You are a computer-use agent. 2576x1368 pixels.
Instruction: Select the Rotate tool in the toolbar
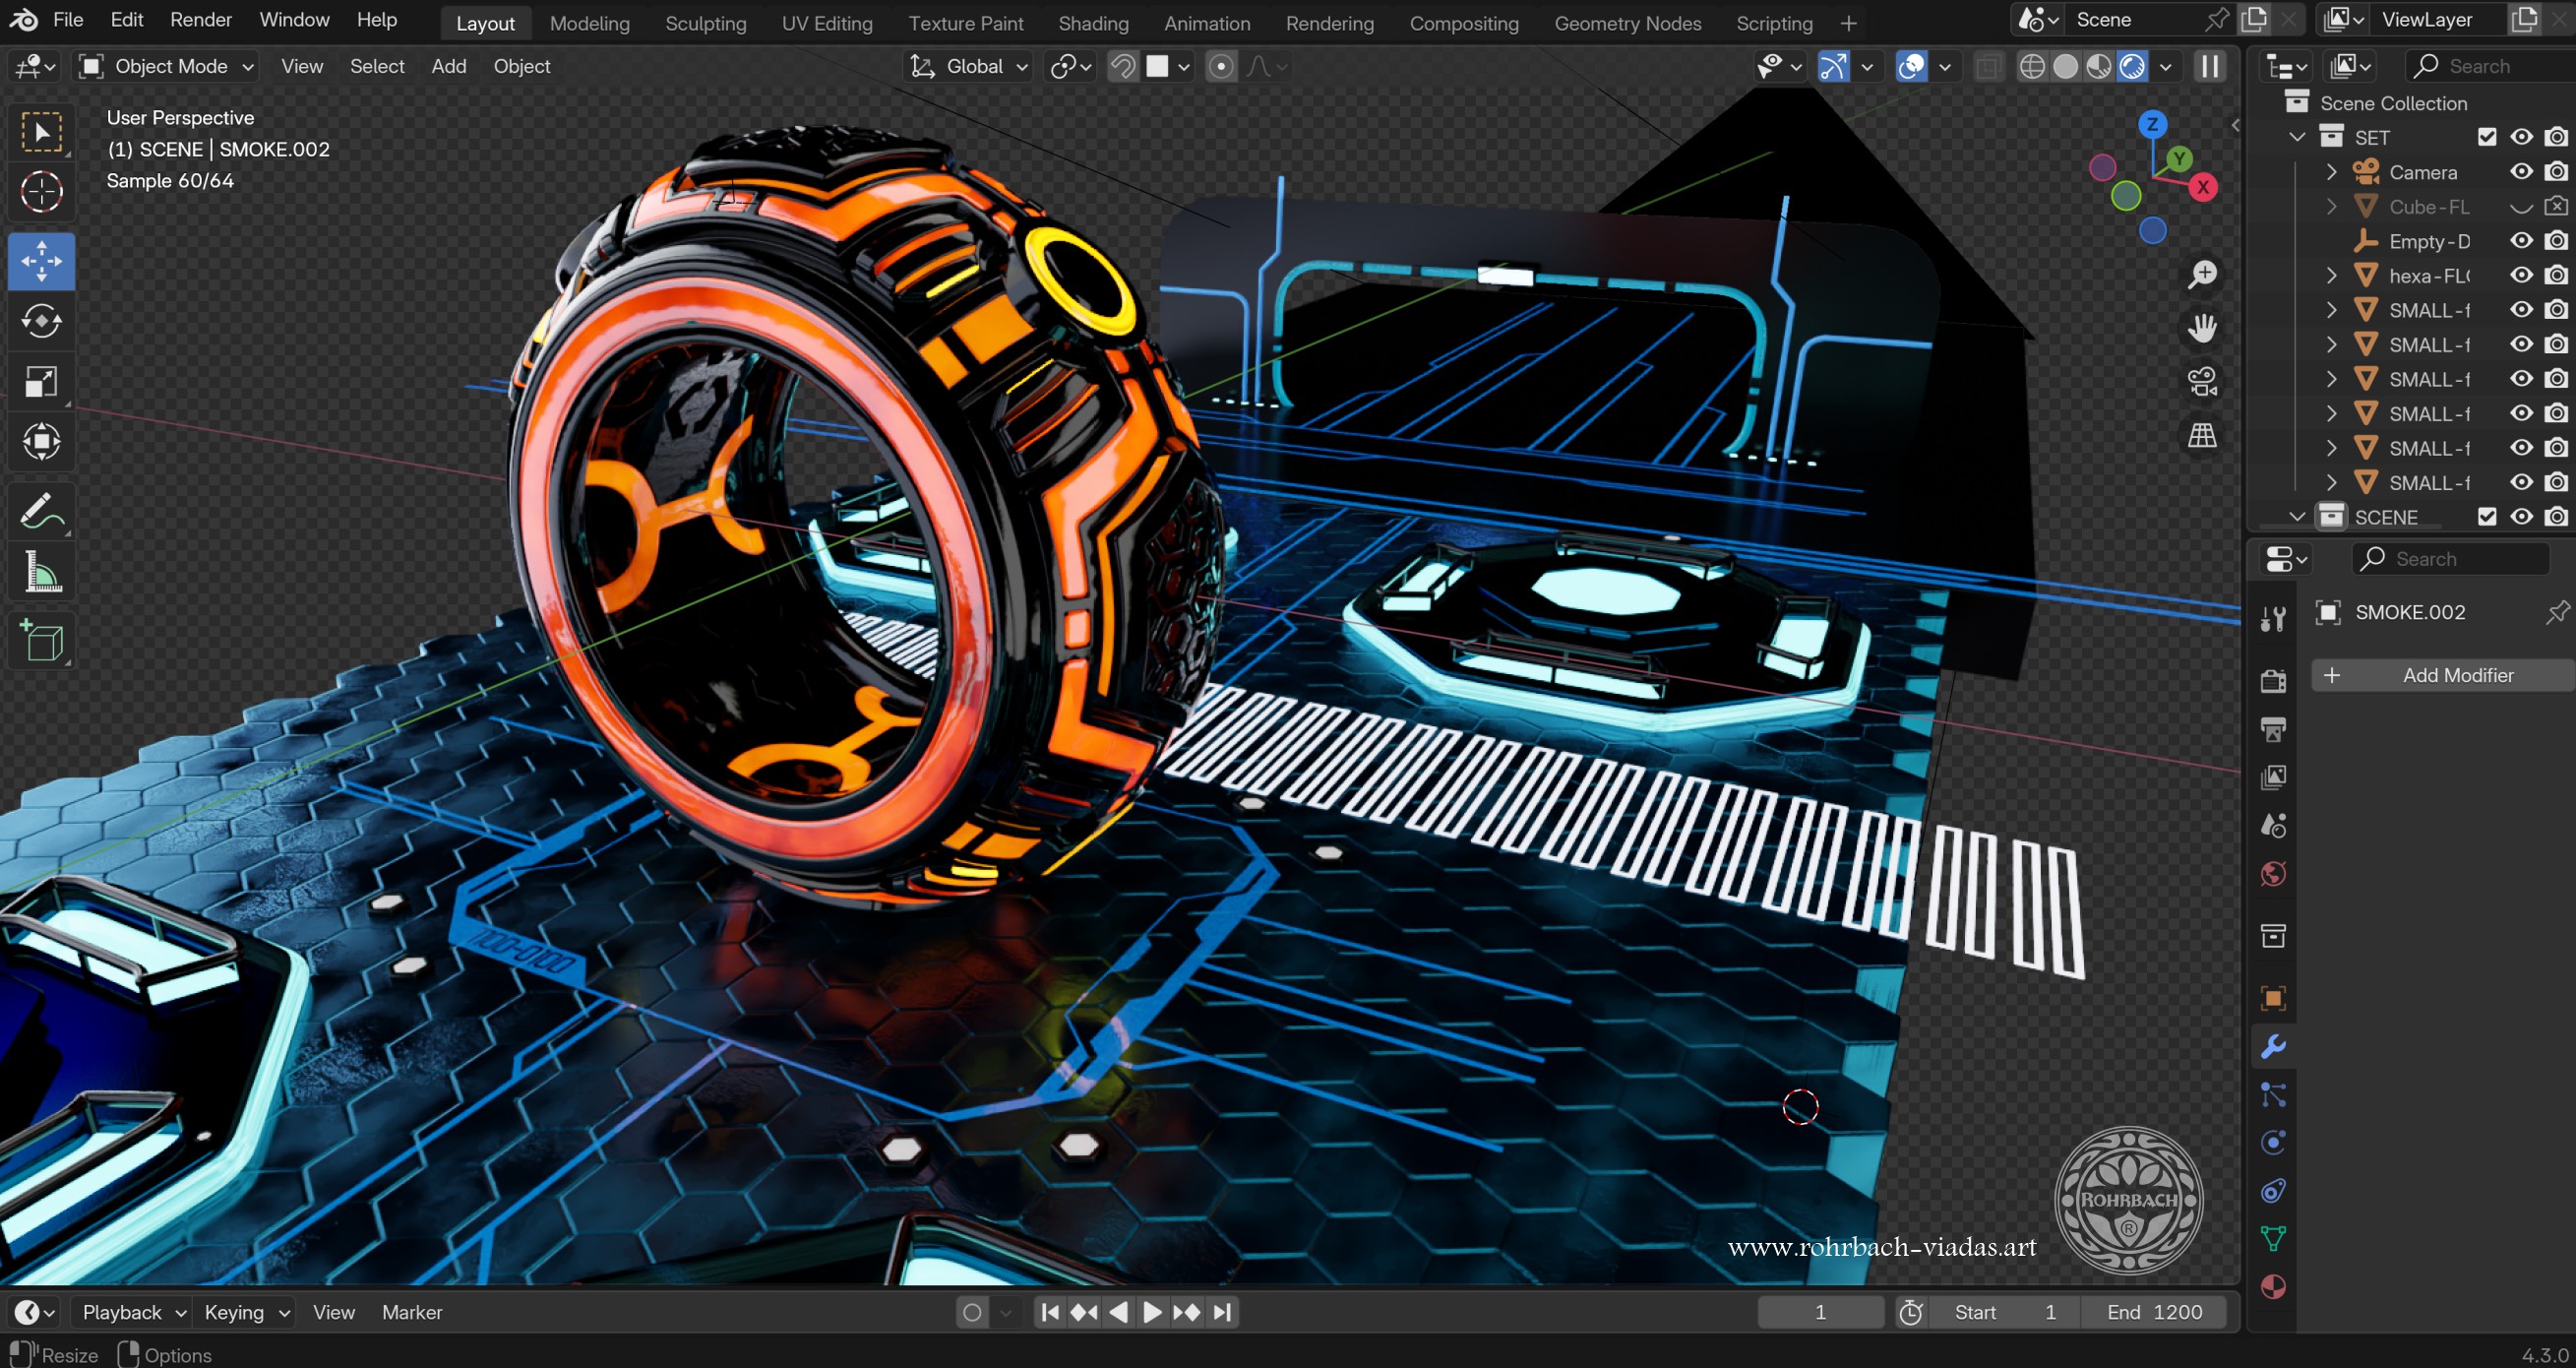(x=41, y=322)
